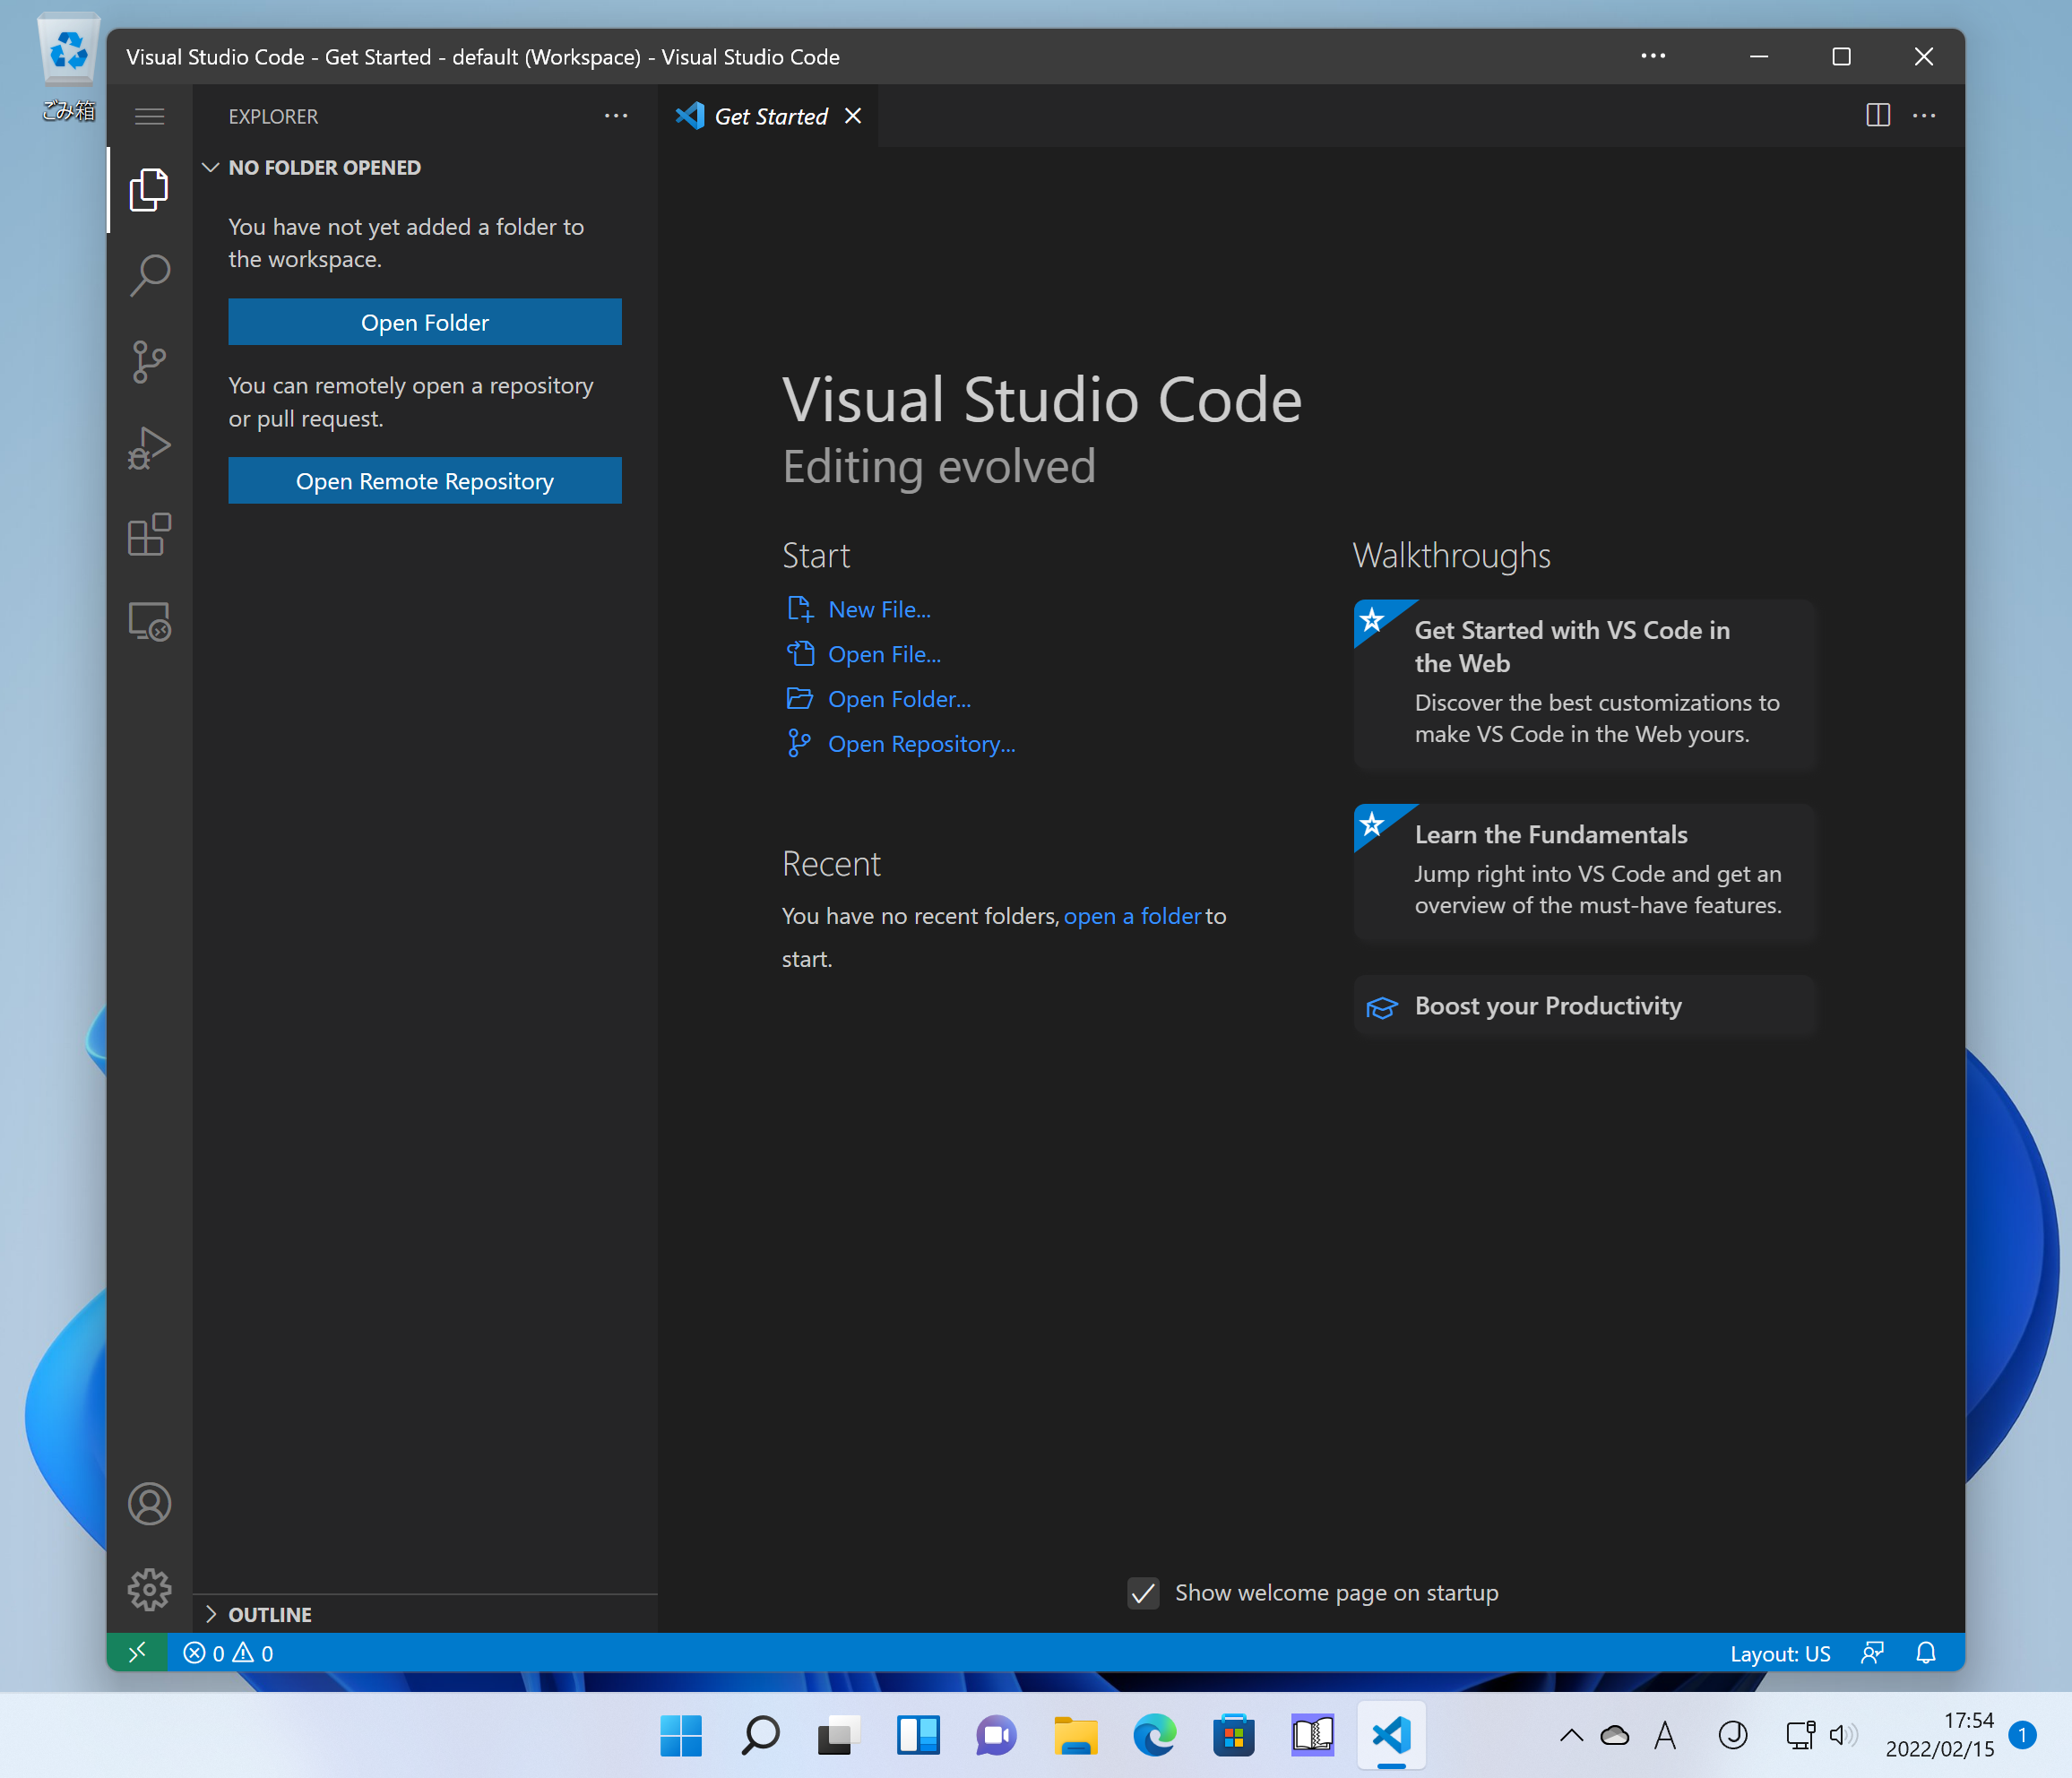Click the split editor right icon
The image size is (2072, 1778).
[1877, 116]
